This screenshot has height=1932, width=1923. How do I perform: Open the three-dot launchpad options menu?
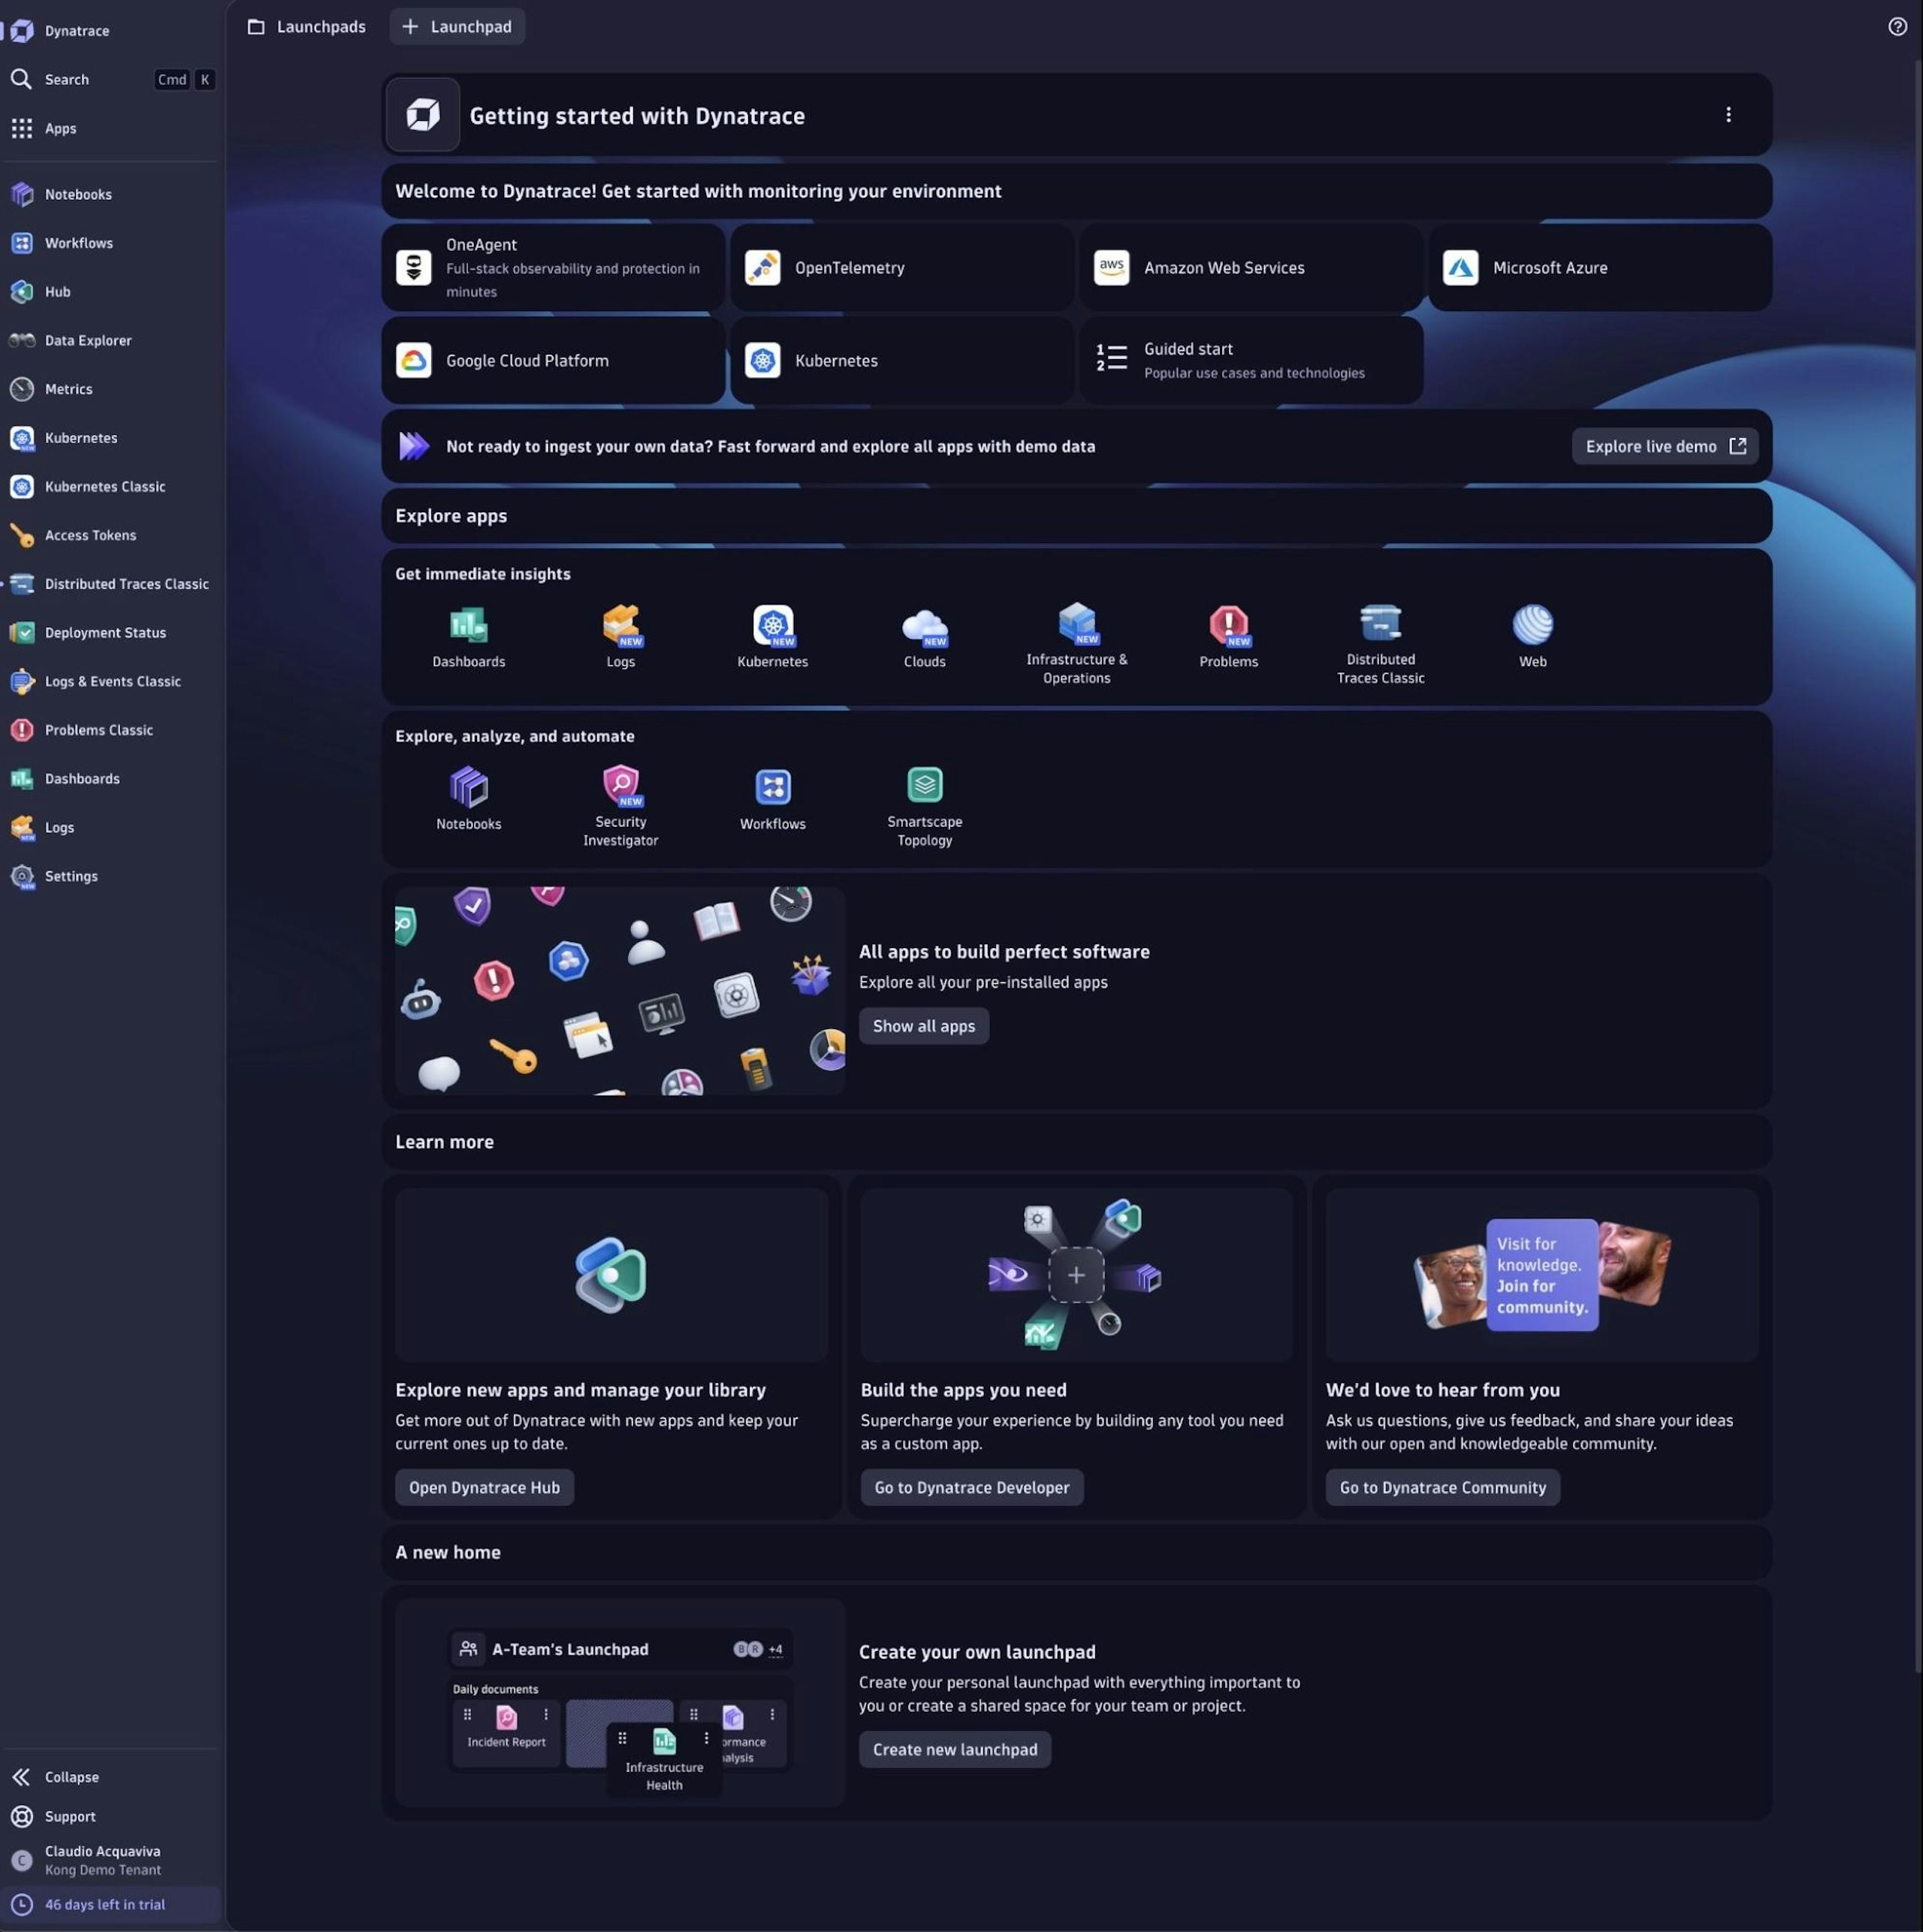pyautogui.click(x=1728, y=115)
